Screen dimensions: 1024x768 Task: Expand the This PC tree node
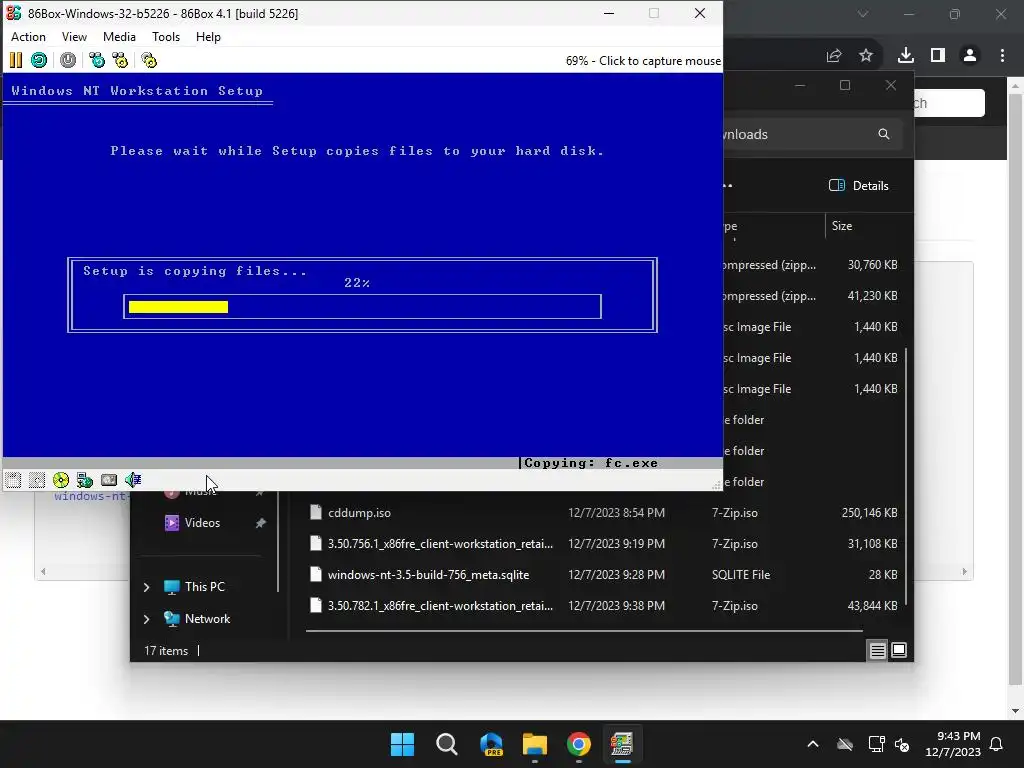pyautogui.click(x=146, y=587)
